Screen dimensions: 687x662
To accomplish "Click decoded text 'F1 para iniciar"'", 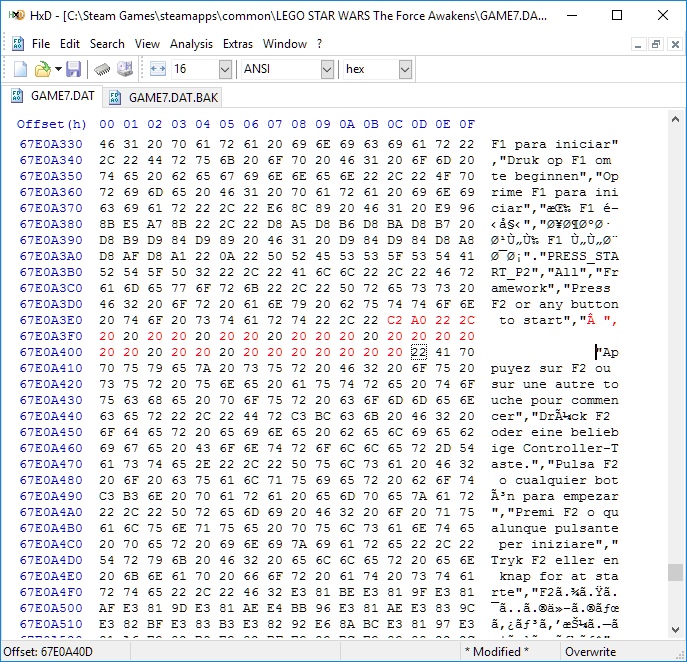I will point(555,144).
